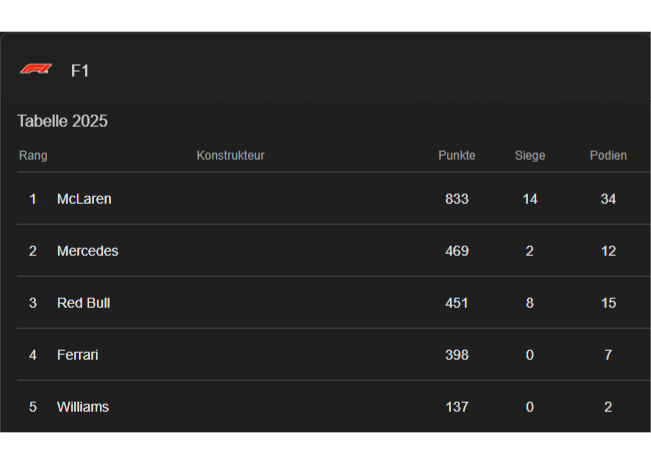Click Red Bull's 451 points value

(457, 303)
